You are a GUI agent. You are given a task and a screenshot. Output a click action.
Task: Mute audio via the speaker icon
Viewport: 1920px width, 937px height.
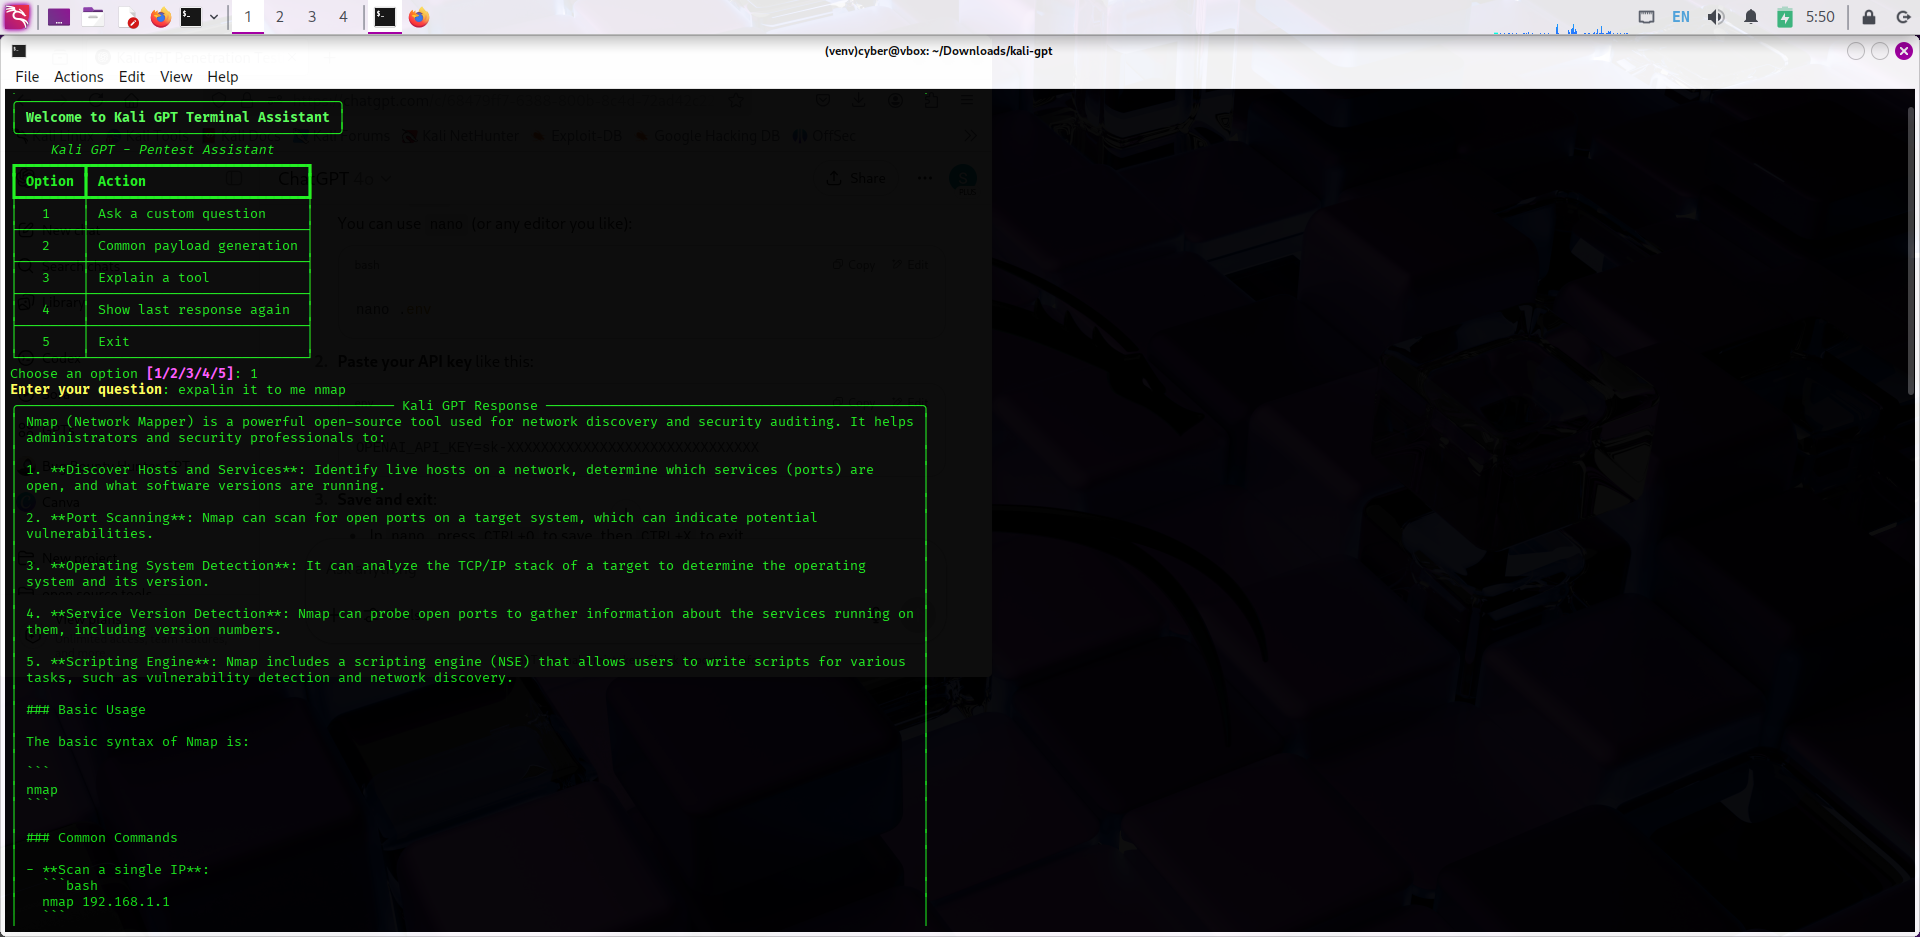point(1715,16)
